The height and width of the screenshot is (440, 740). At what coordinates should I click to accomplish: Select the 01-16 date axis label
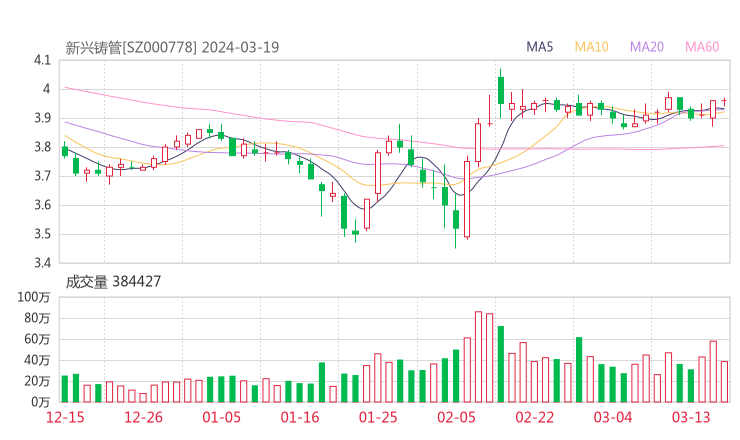point(299,417)
